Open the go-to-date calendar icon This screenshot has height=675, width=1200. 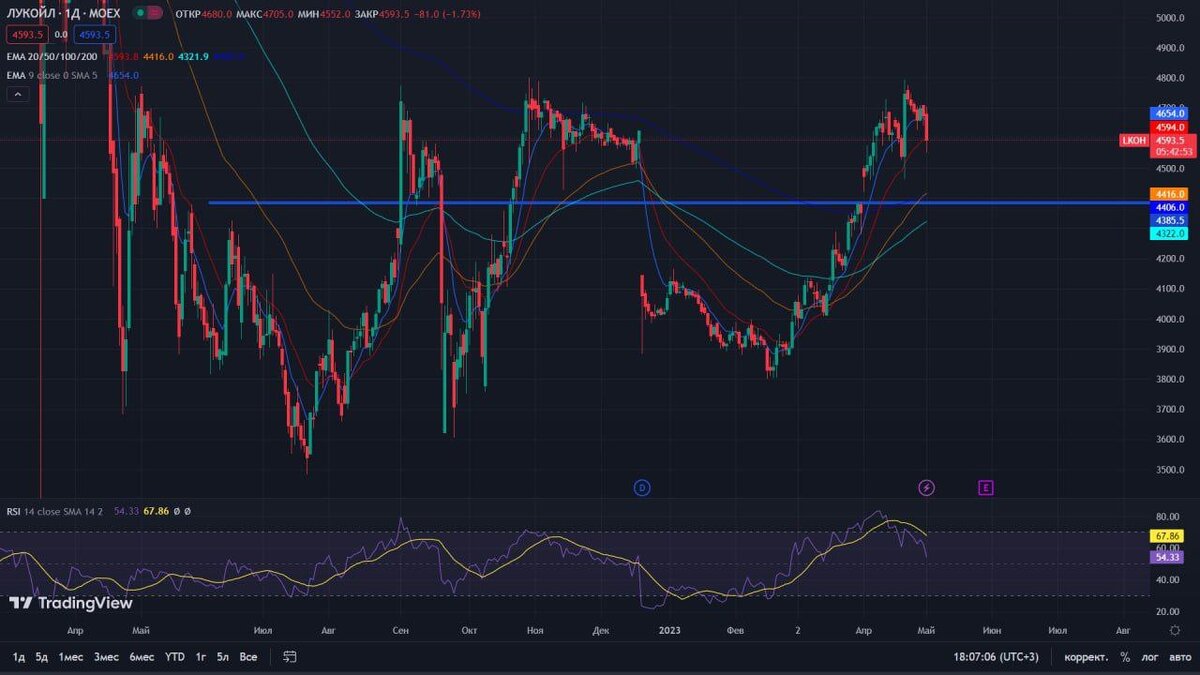tap(290, 657)
